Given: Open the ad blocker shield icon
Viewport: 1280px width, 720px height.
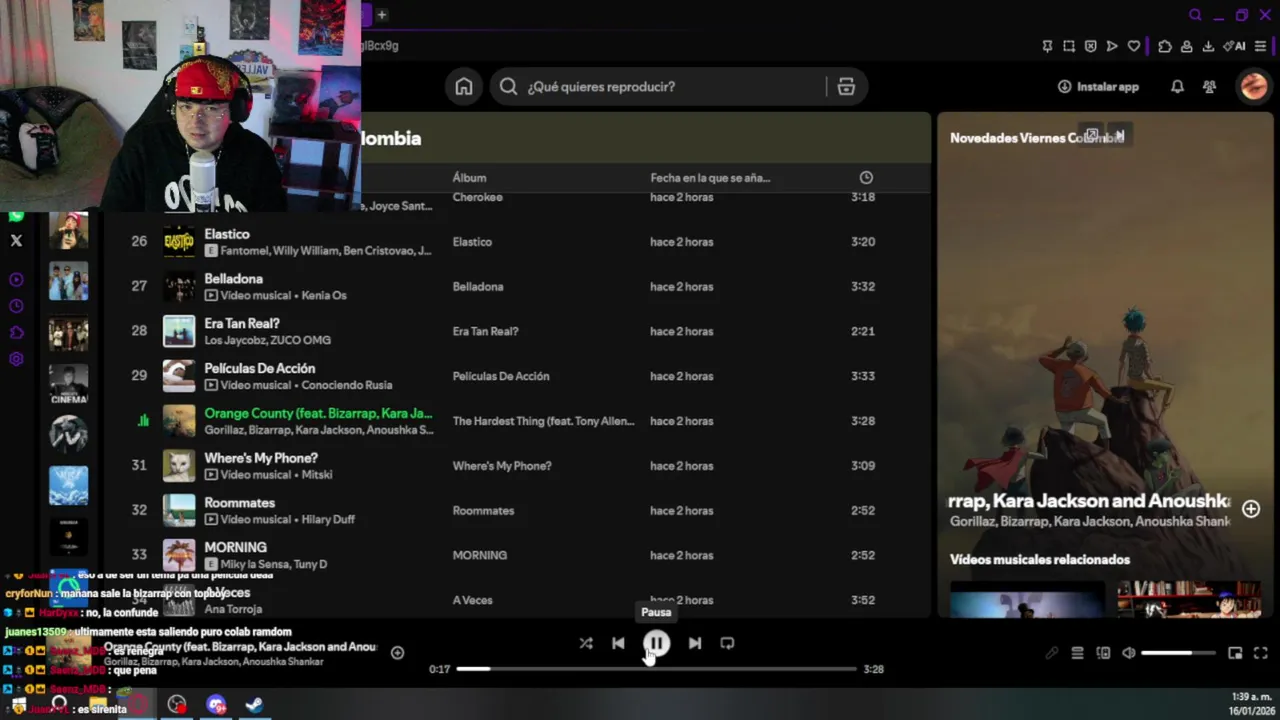Looking at the screenshot, I should [x=1090, y=46].
